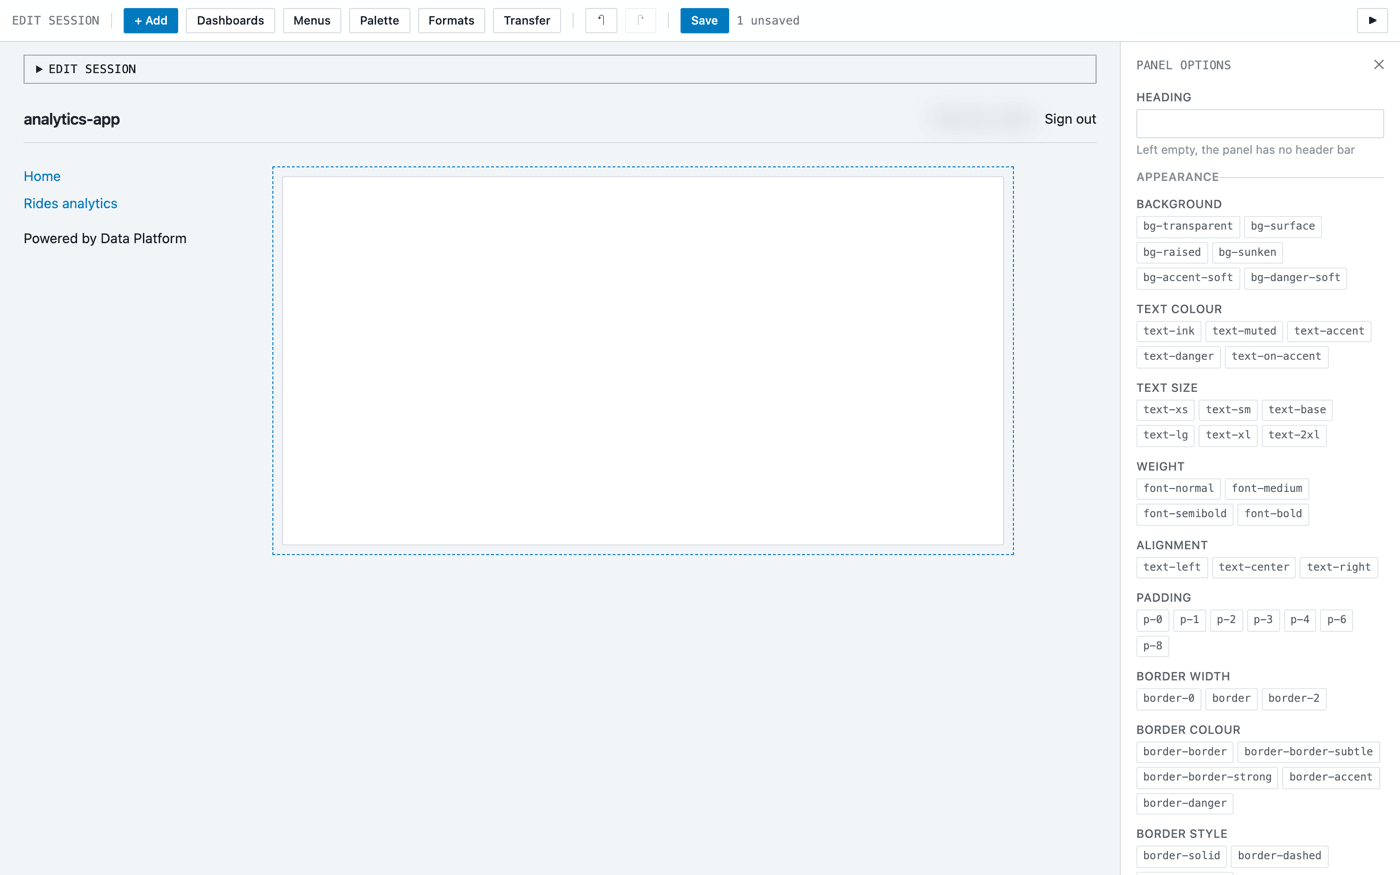Select the bg-danger-soft chip
This screenshot has width=1400, height=875.
pos(1295,278)
